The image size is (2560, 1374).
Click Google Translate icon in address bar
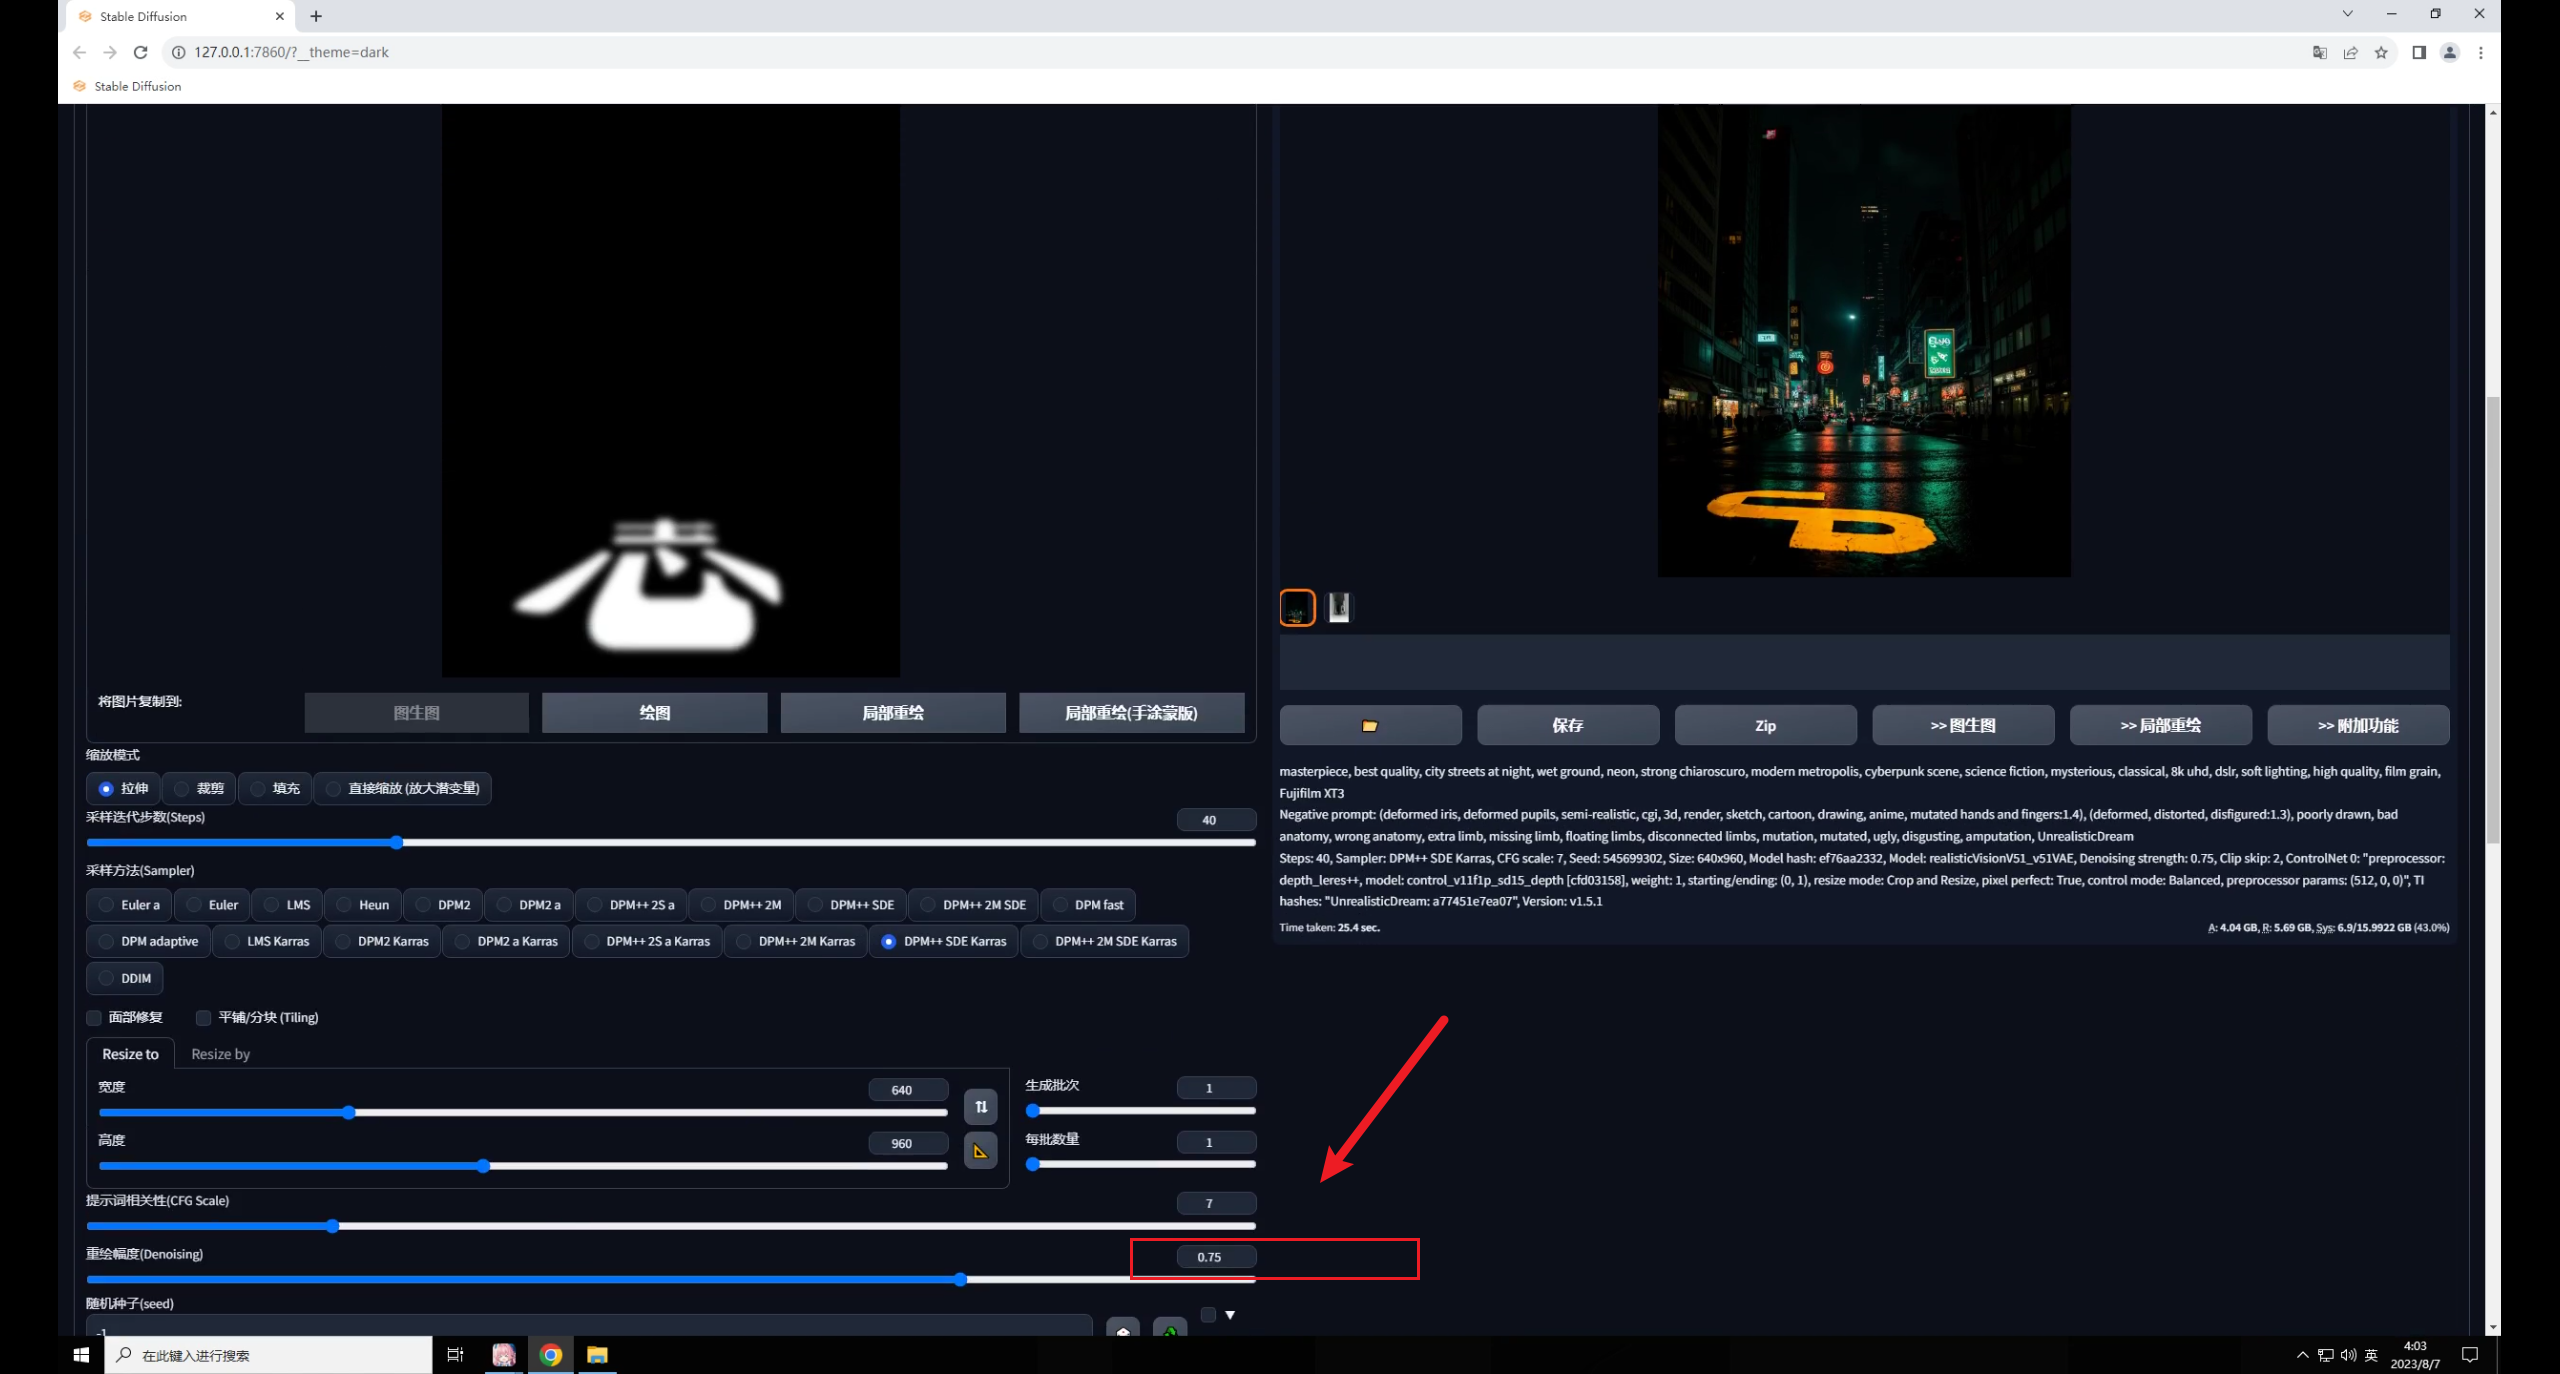tap(2319, 52)
